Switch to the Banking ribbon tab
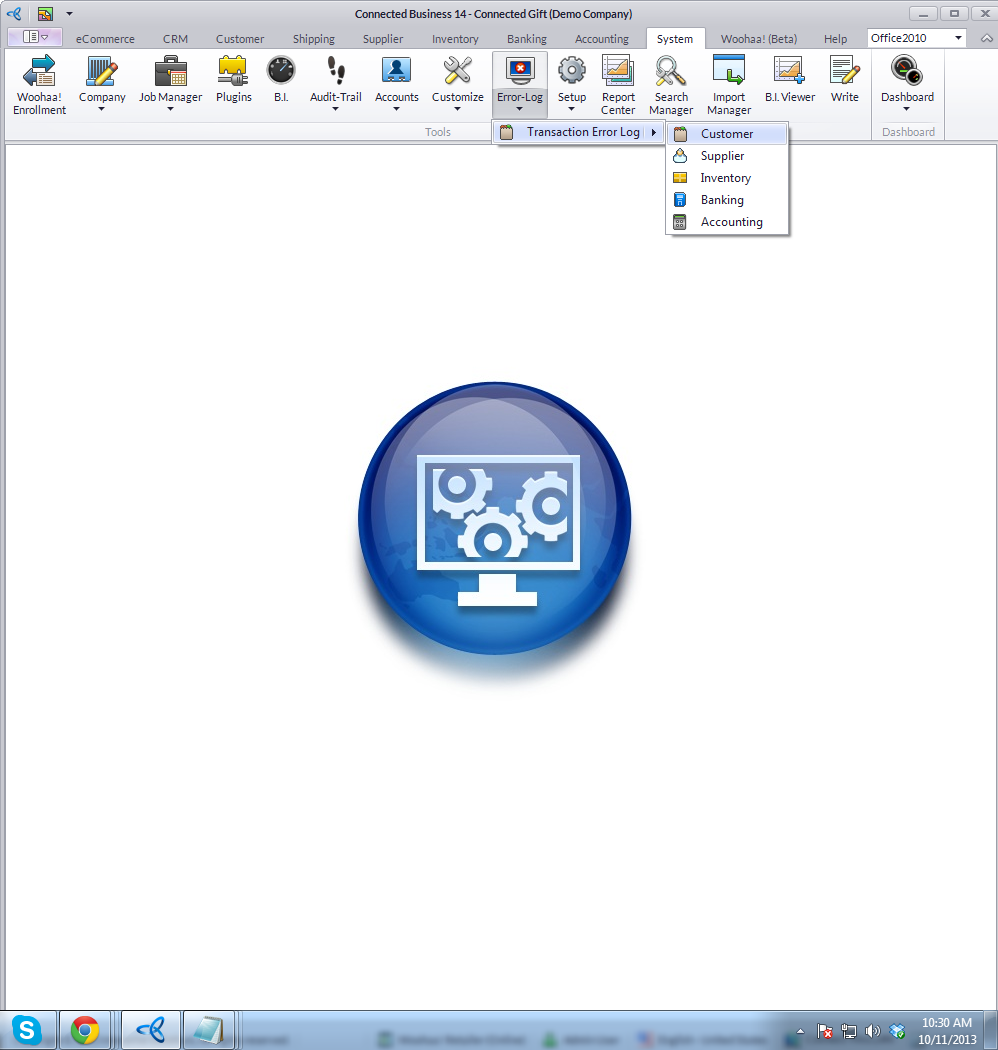Screen dimensions: 998x1050 pyautogui.click(x=526, y=39)
